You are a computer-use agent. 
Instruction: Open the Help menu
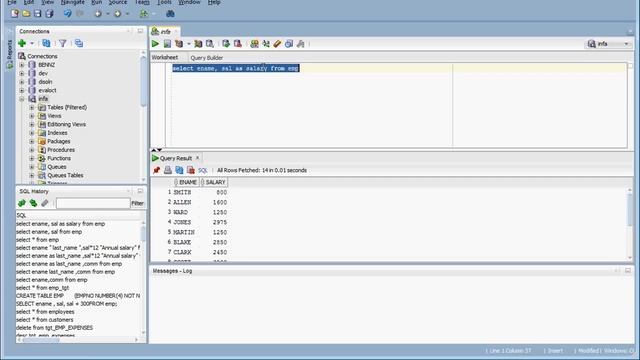[214, 2]
